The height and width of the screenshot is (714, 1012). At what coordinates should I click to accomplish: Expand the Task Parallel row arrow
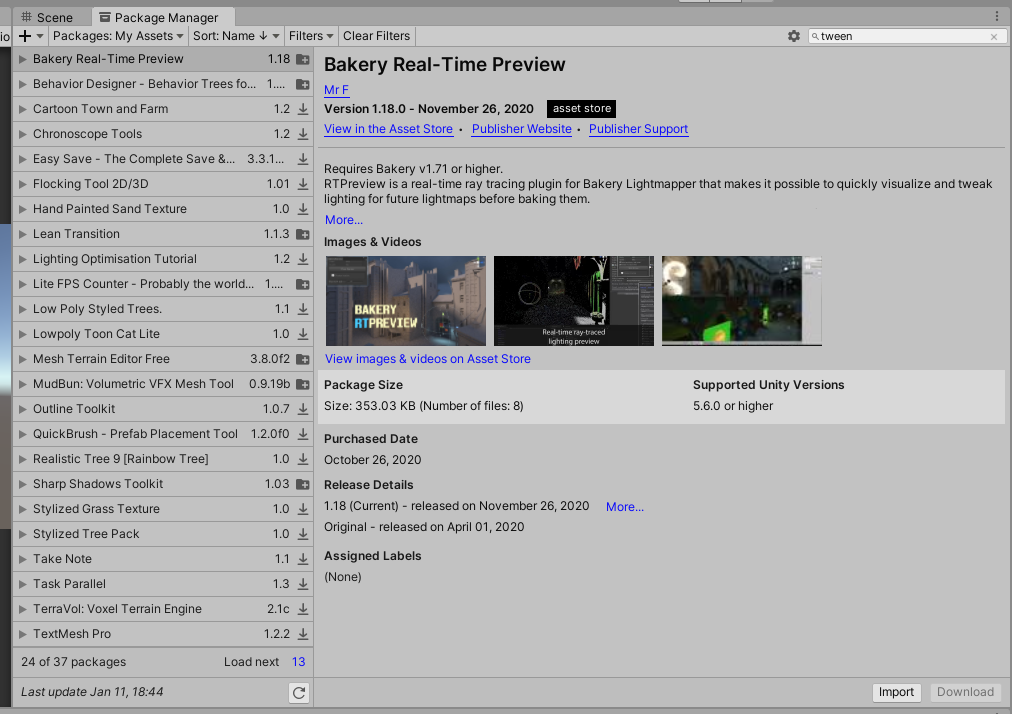23,584
